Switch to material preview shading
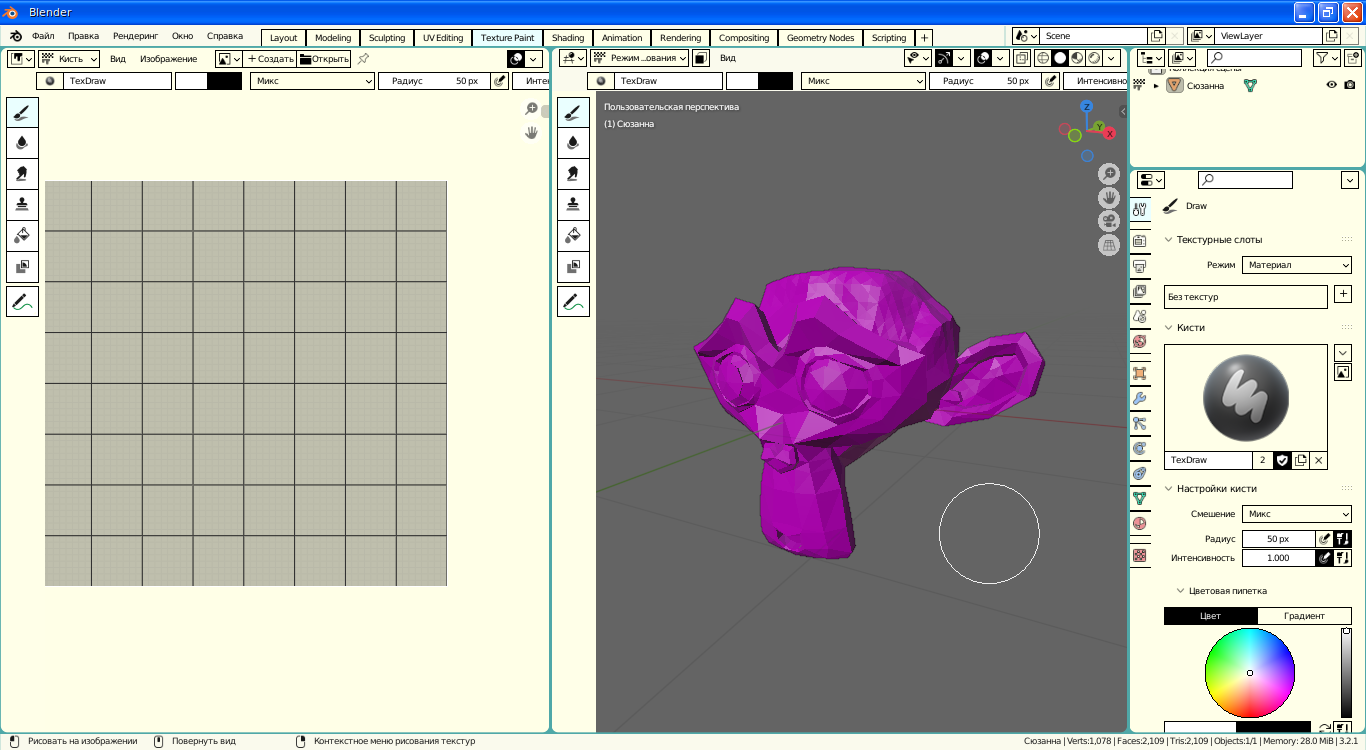Image resolution: width=1366 pixels, height=750 pixels. click(x=1077, y=58)
